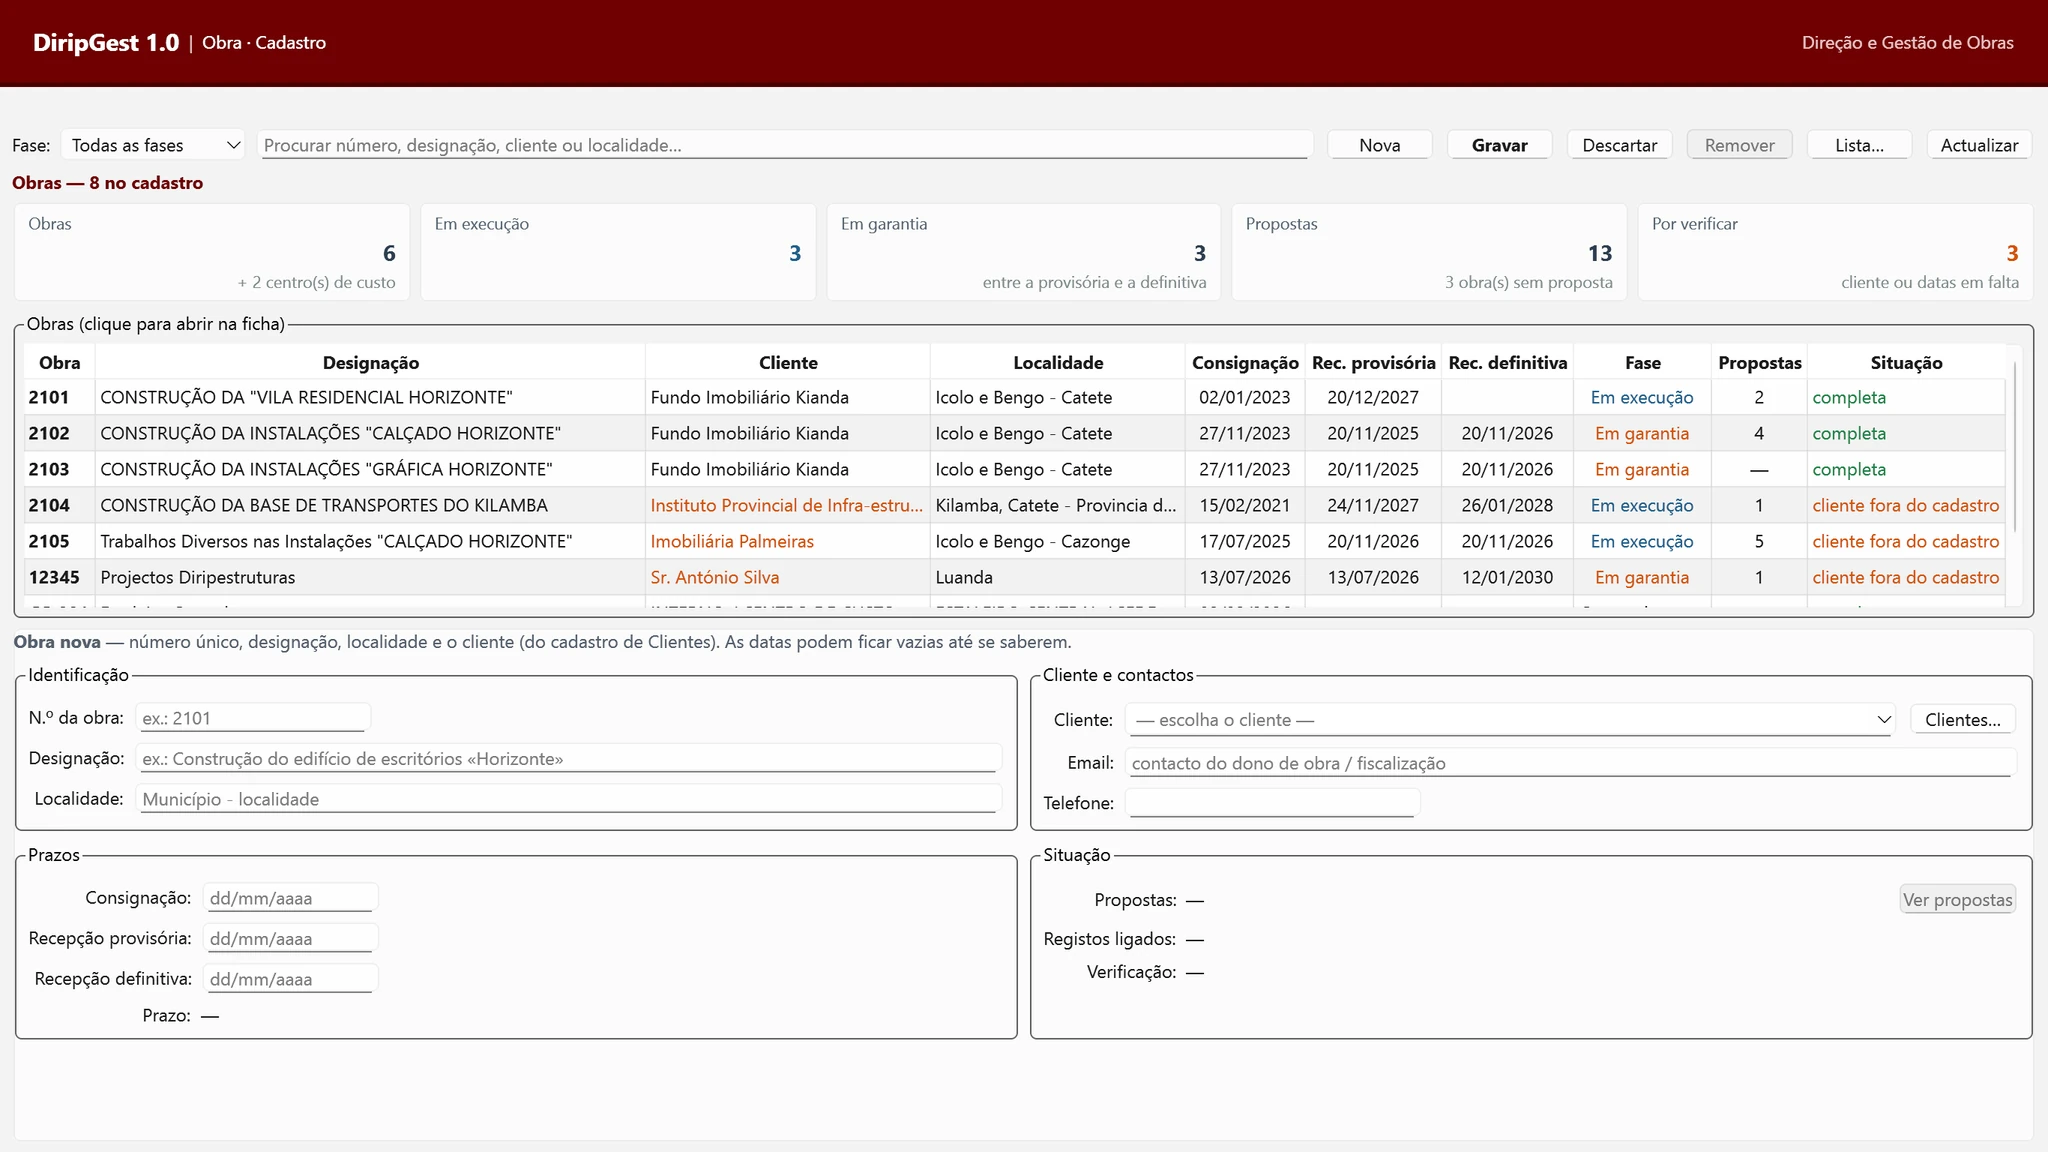The width and height of the screenshot is (2048, 1152).
Task: Click the Fase column header
Action: [1642, 363]
